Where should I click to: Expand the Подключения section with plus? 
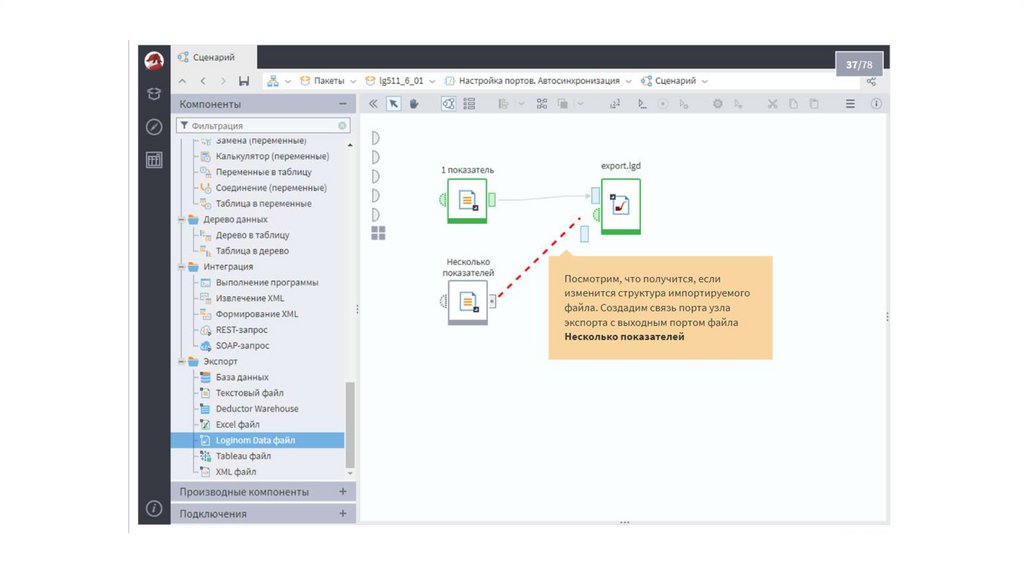coord(342,513)
